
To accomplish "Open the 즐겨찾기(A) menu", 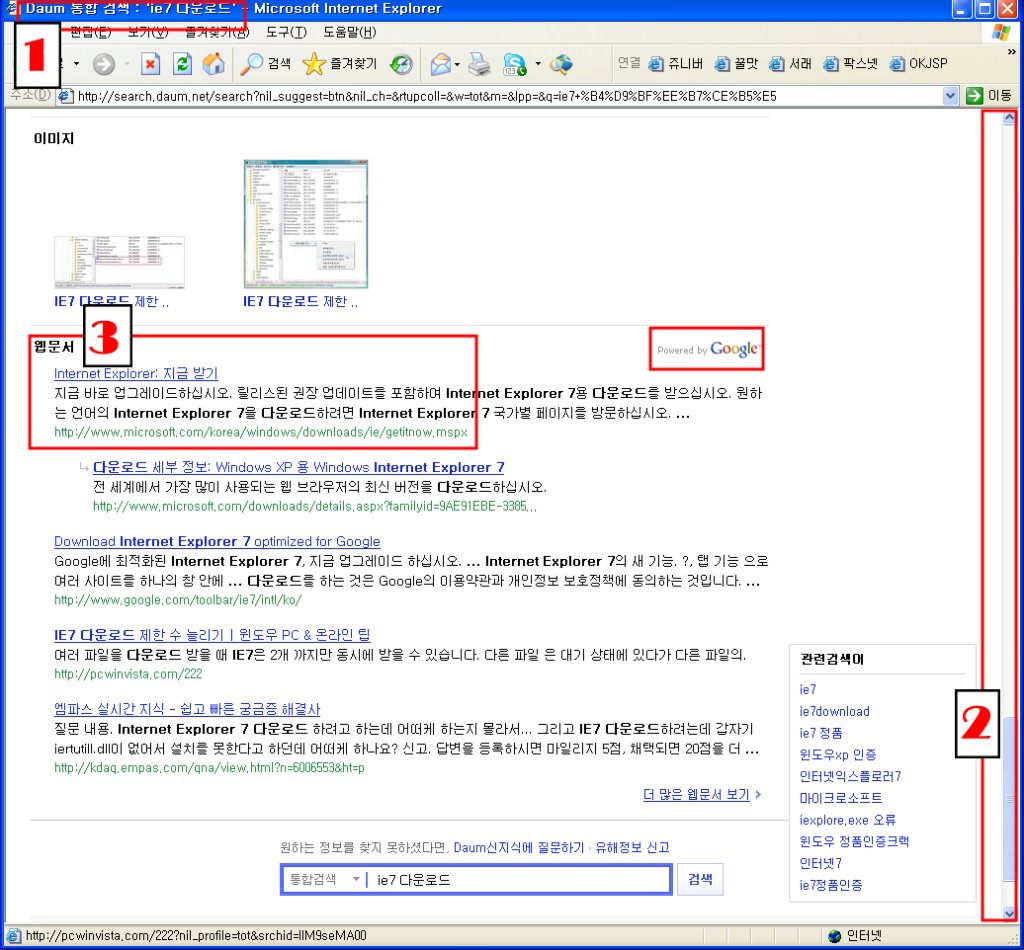I will coord(217,32).
